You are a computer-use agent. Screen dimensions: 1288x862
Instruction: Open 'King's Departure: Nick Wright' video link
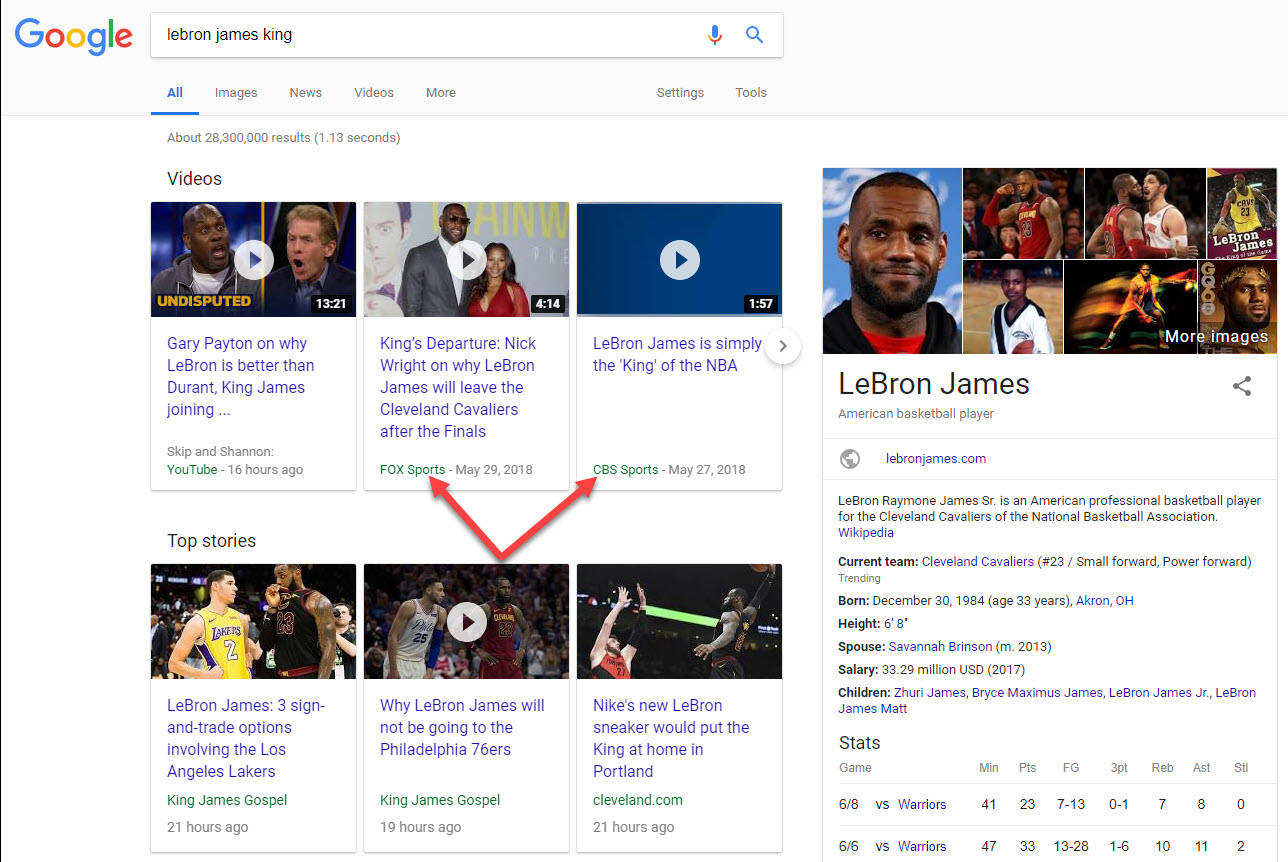pos(458,388)
